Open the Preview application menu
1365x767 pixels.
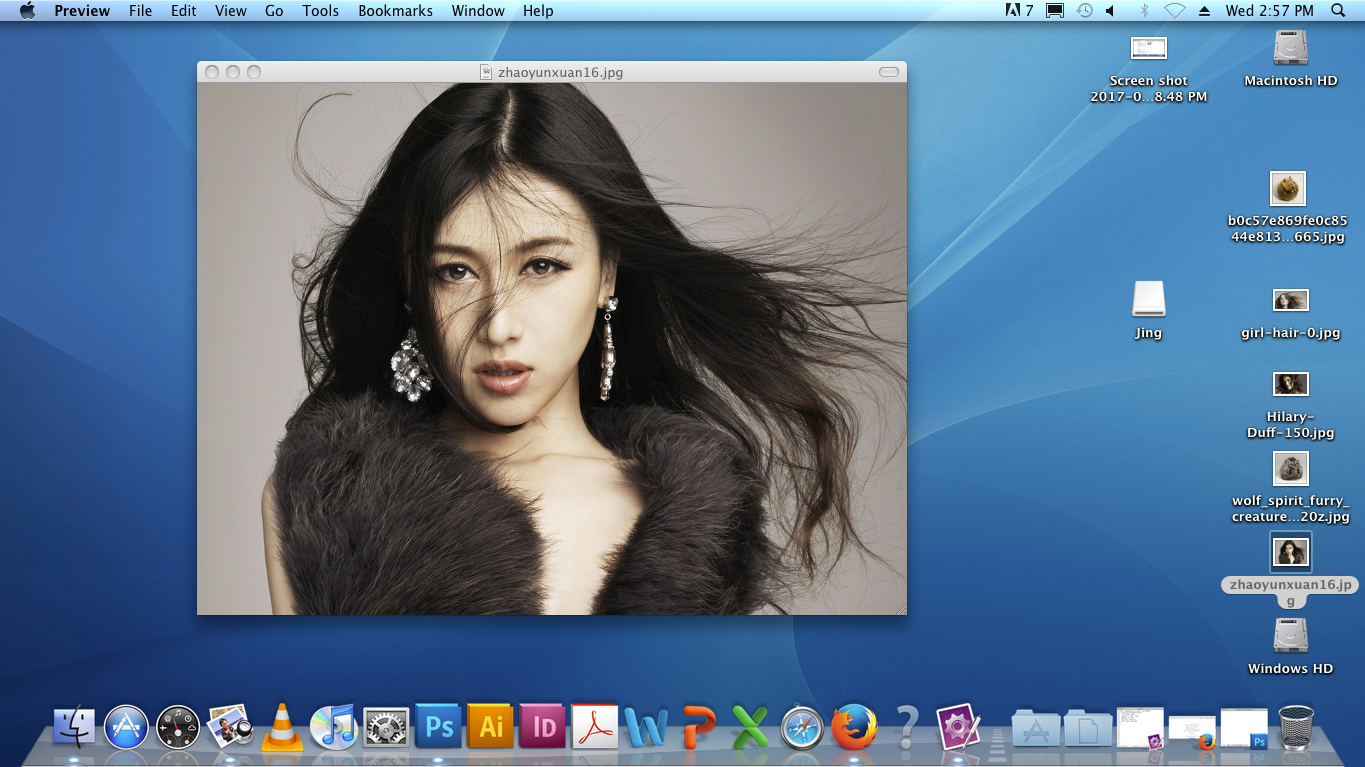click(83, 11)
